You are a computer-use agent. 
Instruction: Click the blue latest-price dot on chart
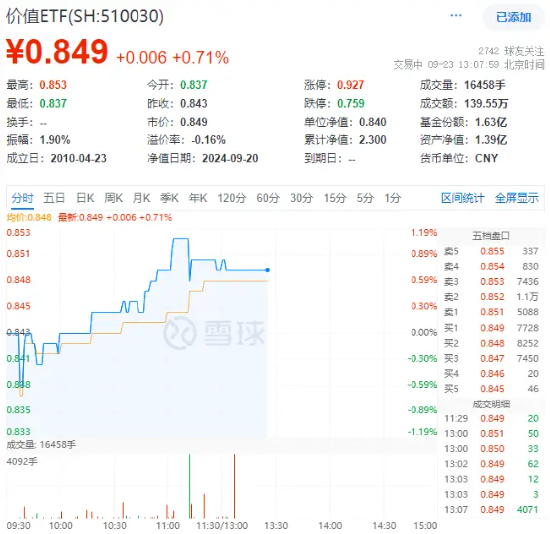tap(268, 270)
